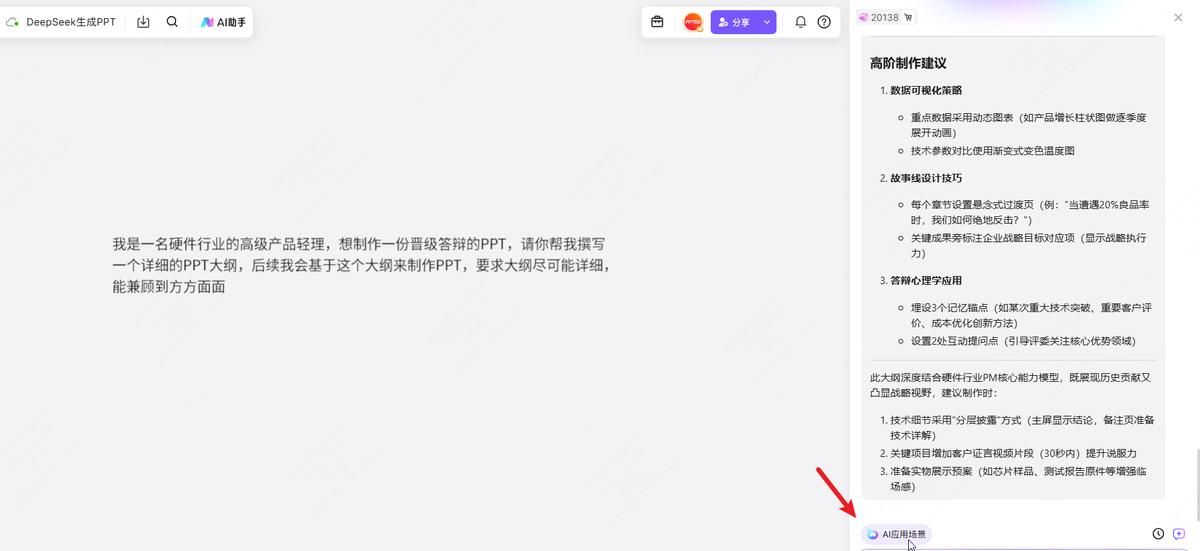Click the 答辩心理学应用 list item
This screenshot has width=1200, height=551.
pos(926,280)
